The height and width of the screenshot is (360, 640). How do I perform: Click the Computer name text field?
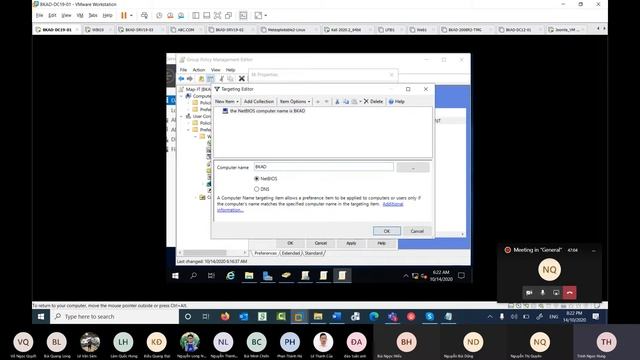(324, 167)
